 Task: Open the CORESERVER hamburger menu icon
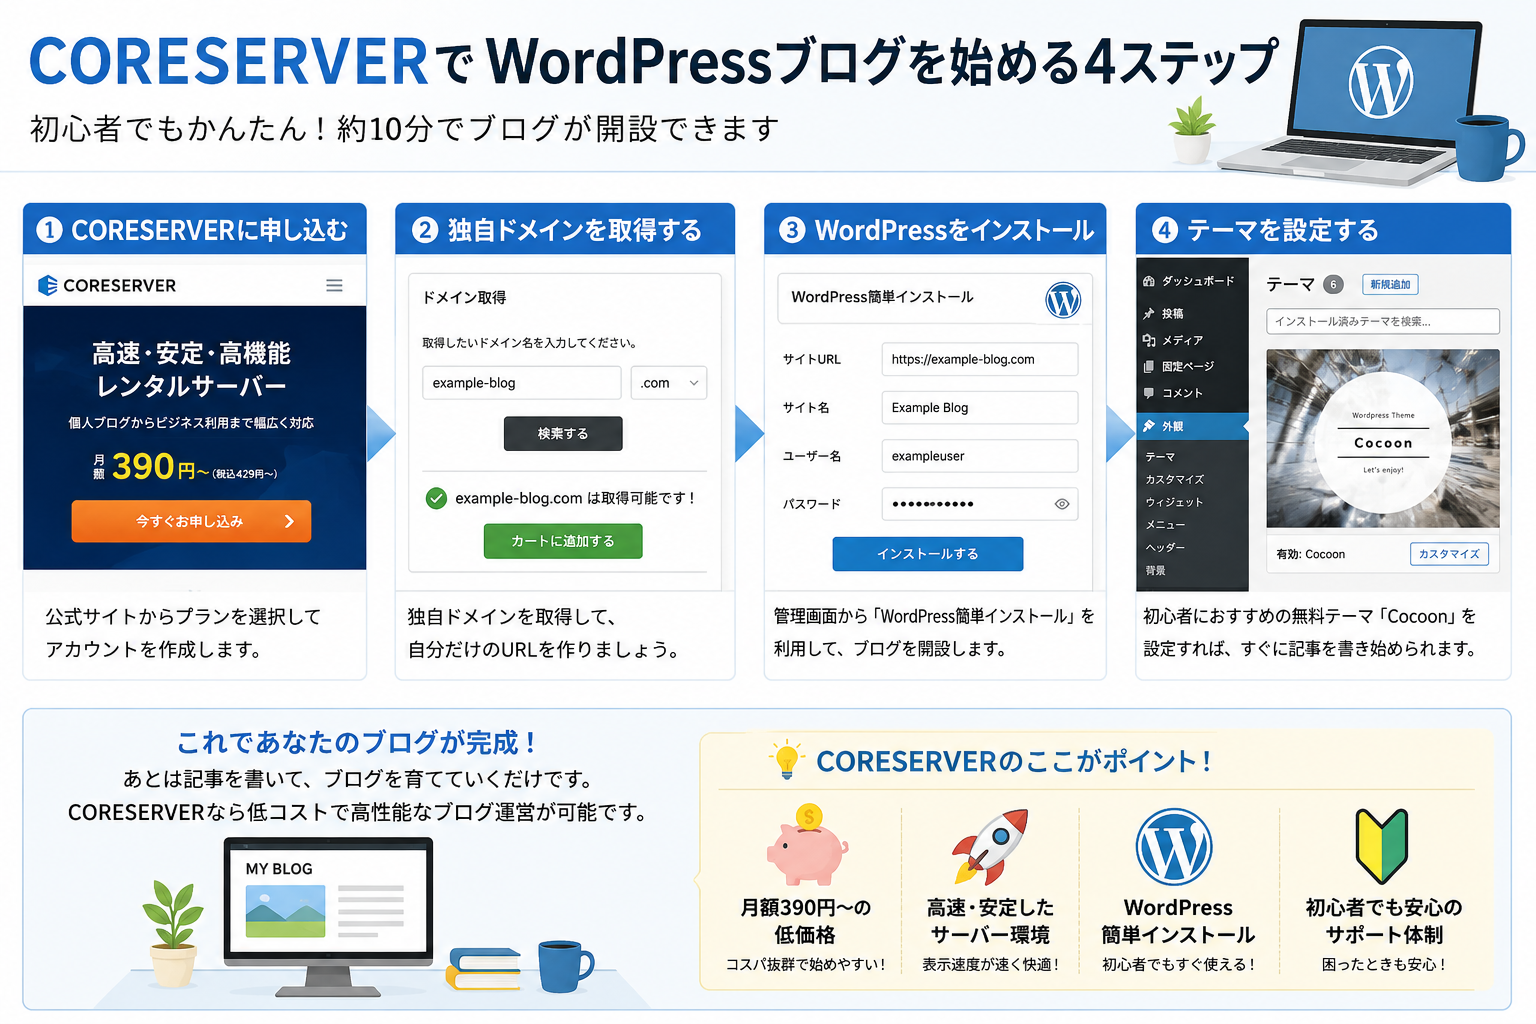tap(334, 286)
